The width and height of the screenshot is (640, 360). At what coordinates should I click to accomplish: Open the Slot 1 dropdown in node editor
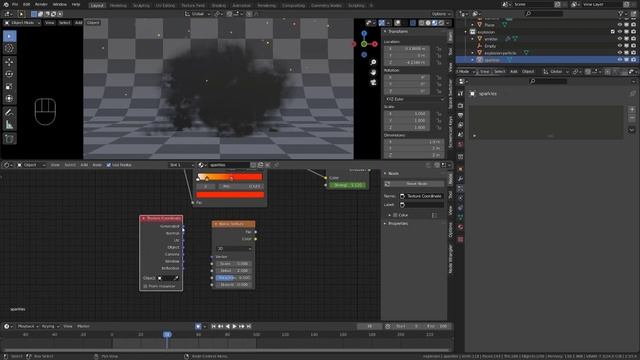[181, 165]
